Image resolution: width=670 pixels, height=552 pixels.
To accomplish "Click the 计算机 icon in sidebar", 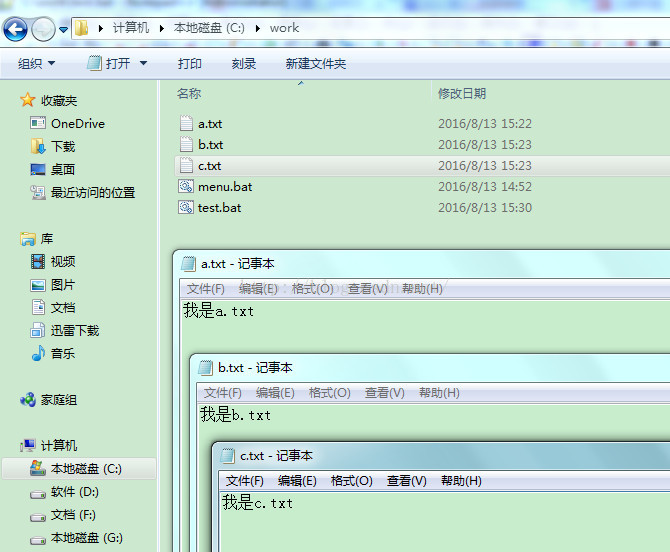I will pyautogui.click(x=28, y=446).
